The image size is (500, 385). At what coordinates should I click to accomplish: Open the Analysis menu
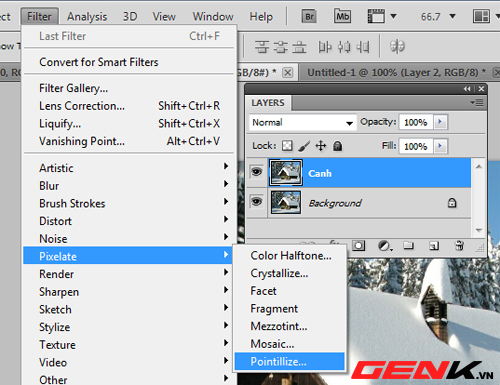coord(87,16)
